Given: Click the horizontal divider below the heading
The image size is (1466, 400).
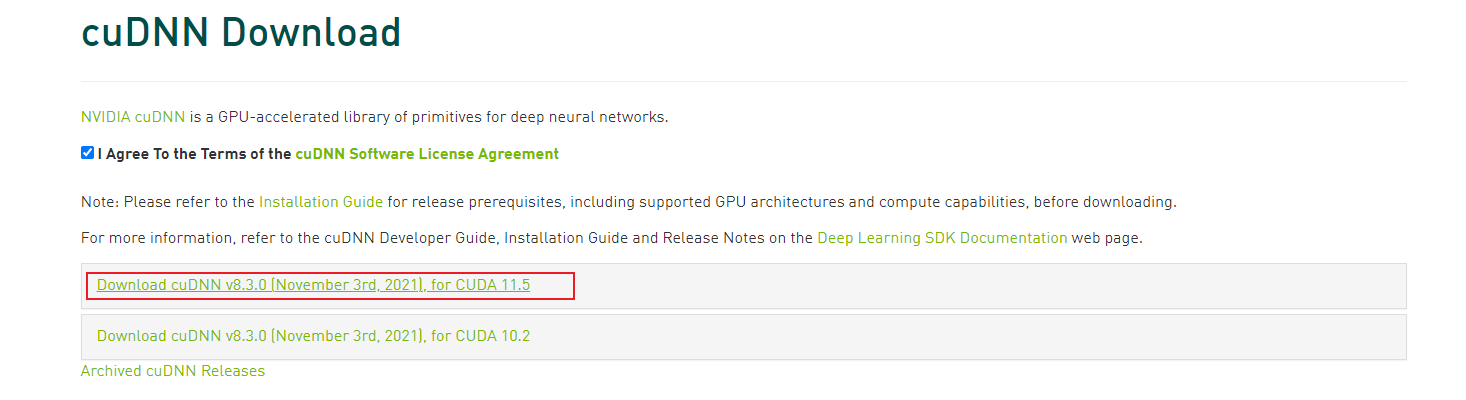Looking at the screenshot, I should 743,81.
